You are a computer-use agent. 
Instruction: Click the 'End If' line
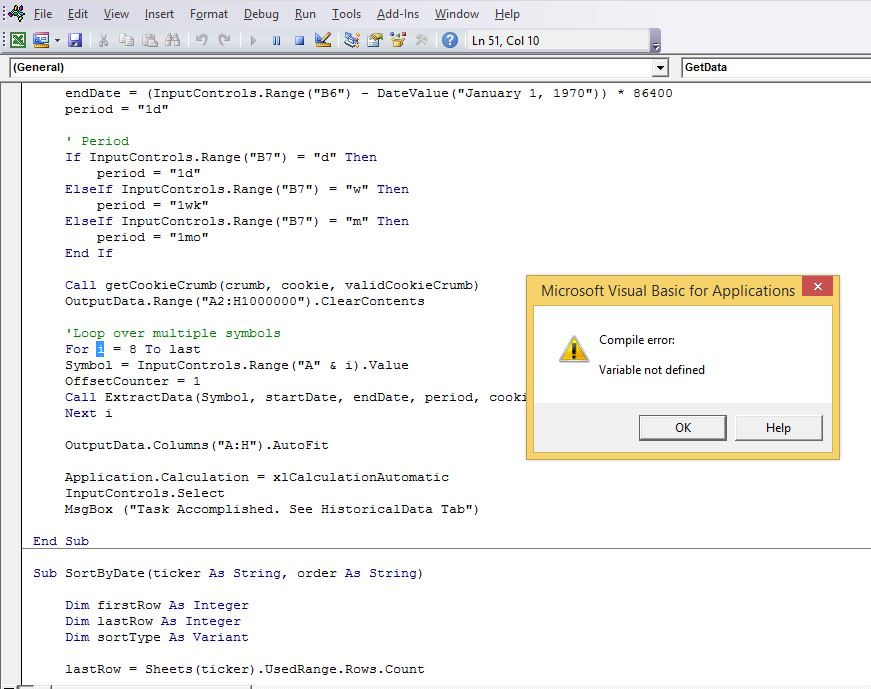pyautogui.click(x=88, y=253)
